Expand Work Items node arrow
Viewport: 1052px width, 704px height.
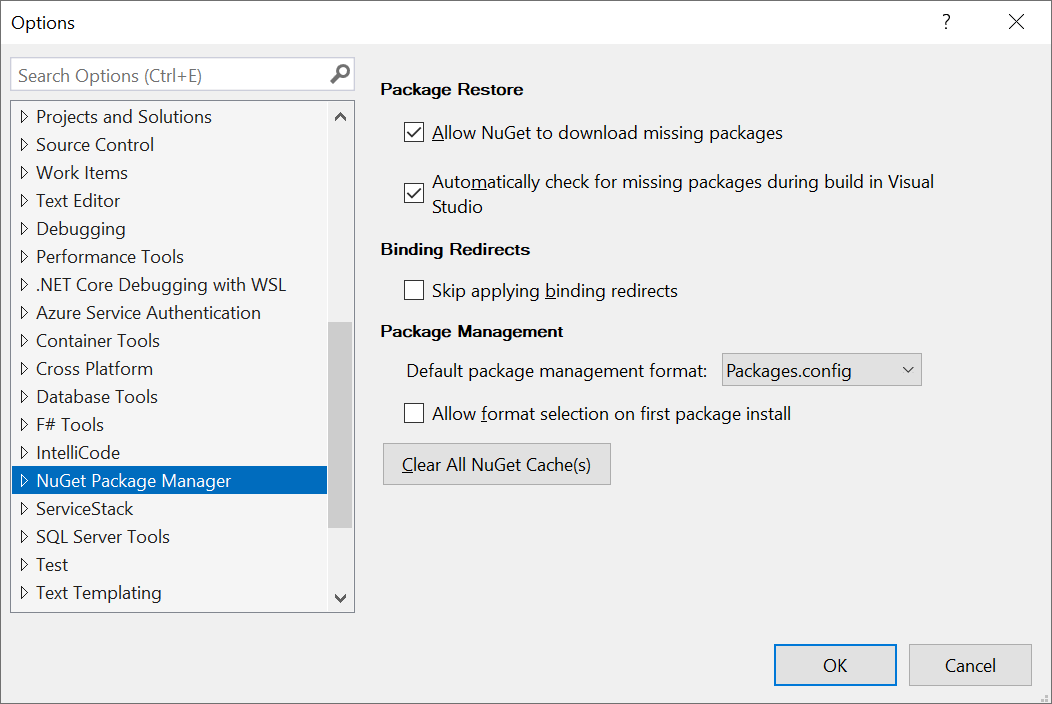pyautogui.click(x=24, y=173)
